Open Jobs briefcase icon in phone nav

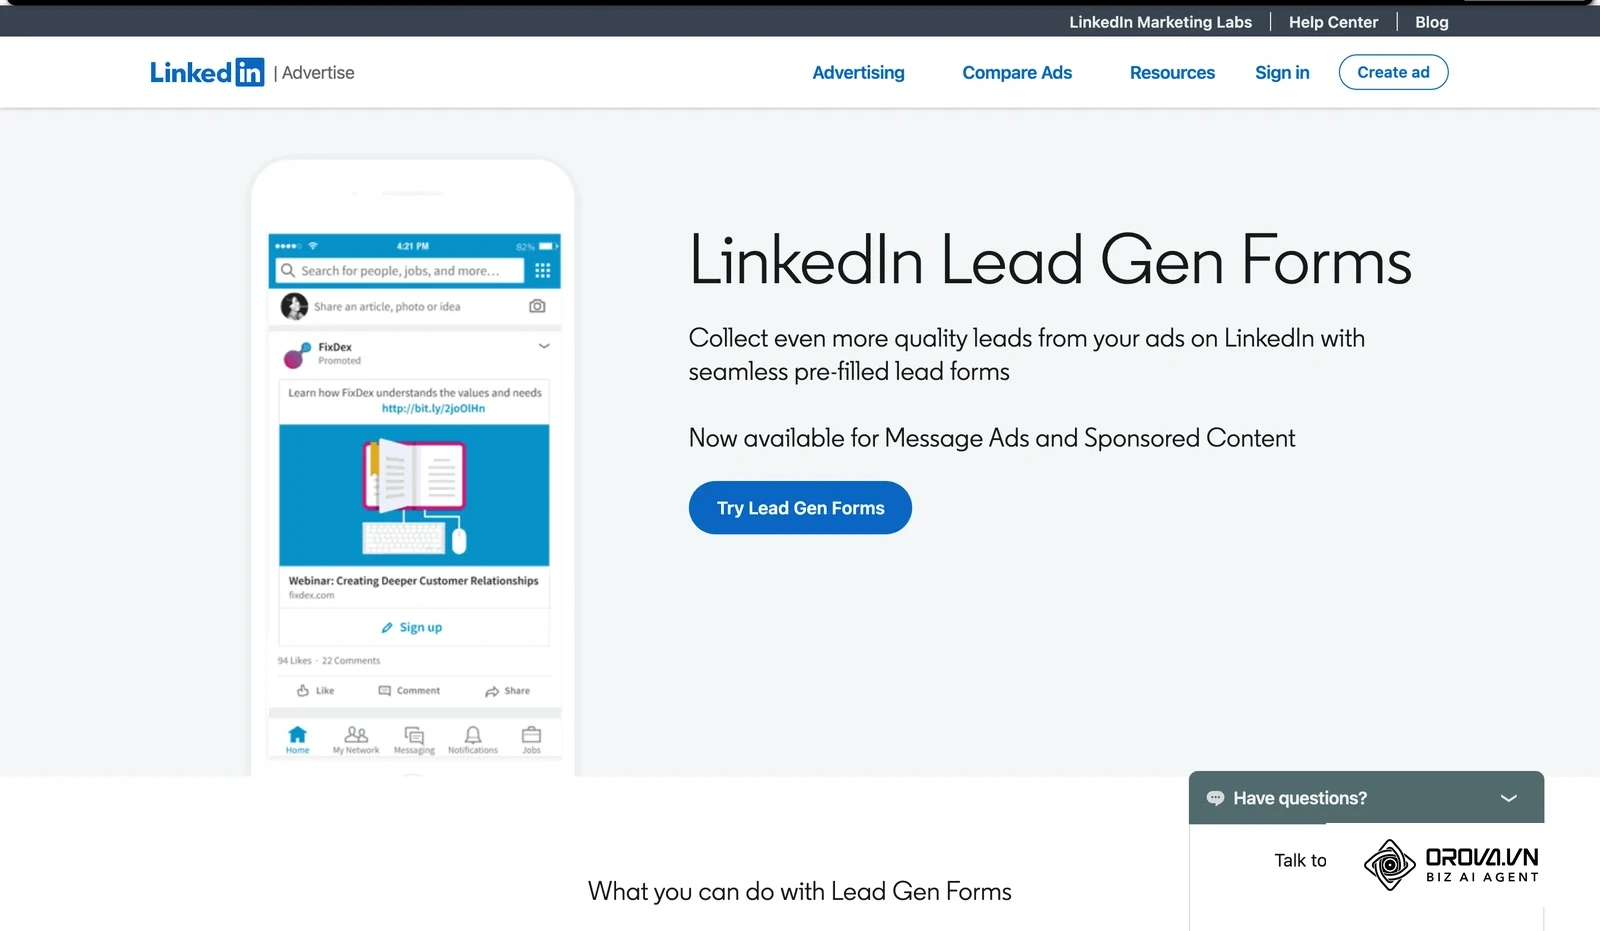tap(531, 735)
